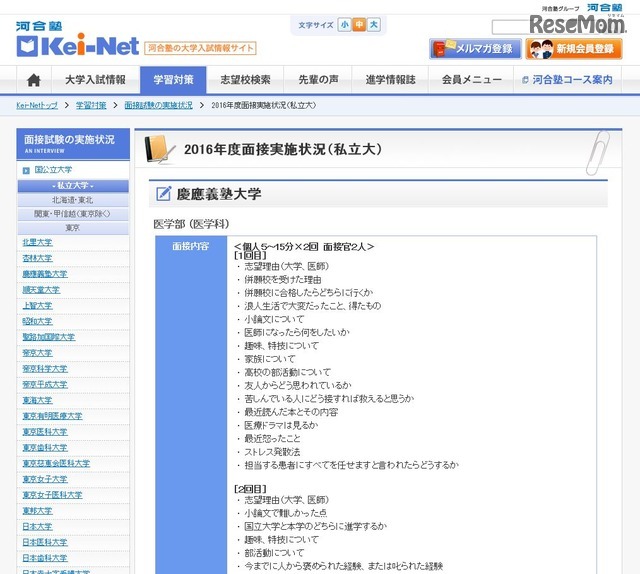Screen dimensions: 640x574
Task: Open 東海大学 link
Action: pos(37,400)
